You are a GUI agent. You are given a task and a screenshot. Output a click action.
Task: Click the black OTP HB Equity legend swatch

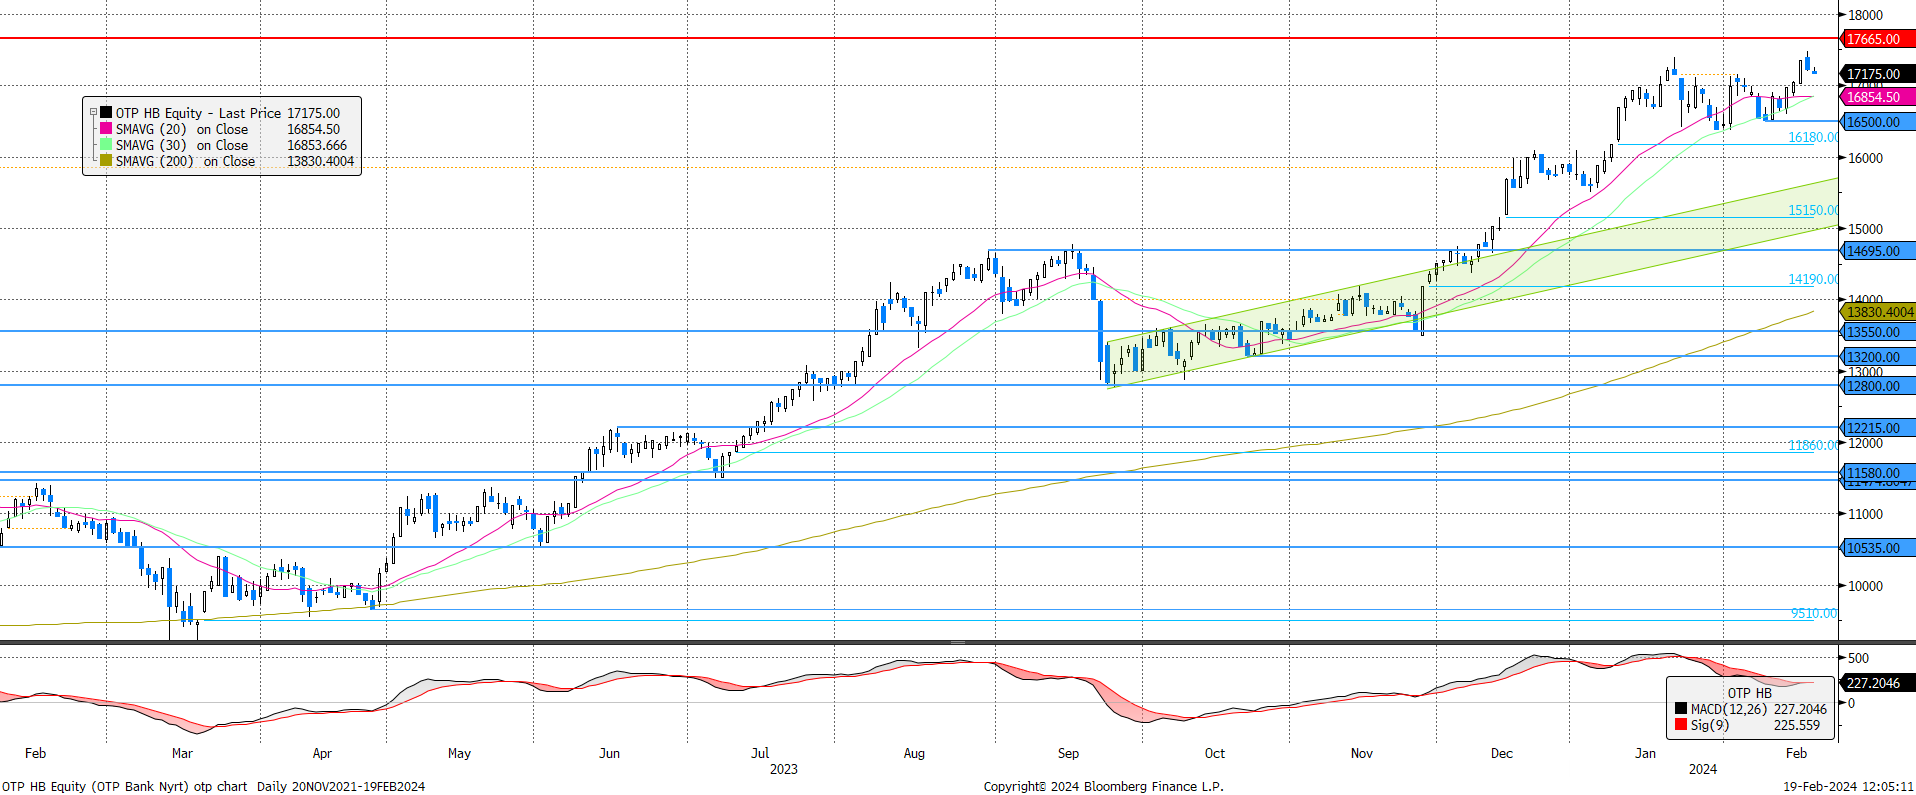coord(106,113)
